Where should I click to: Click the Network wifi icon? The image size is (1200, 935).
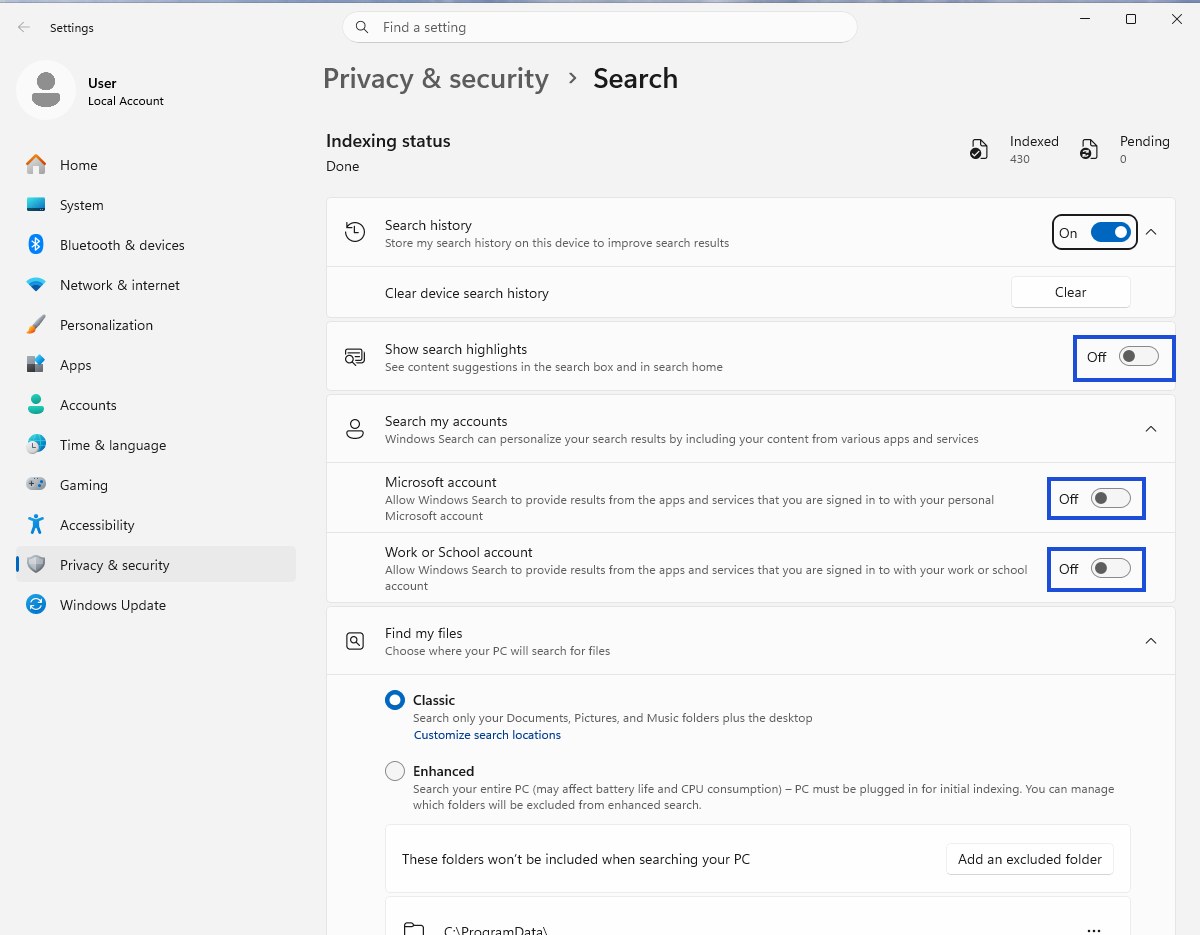36,285
